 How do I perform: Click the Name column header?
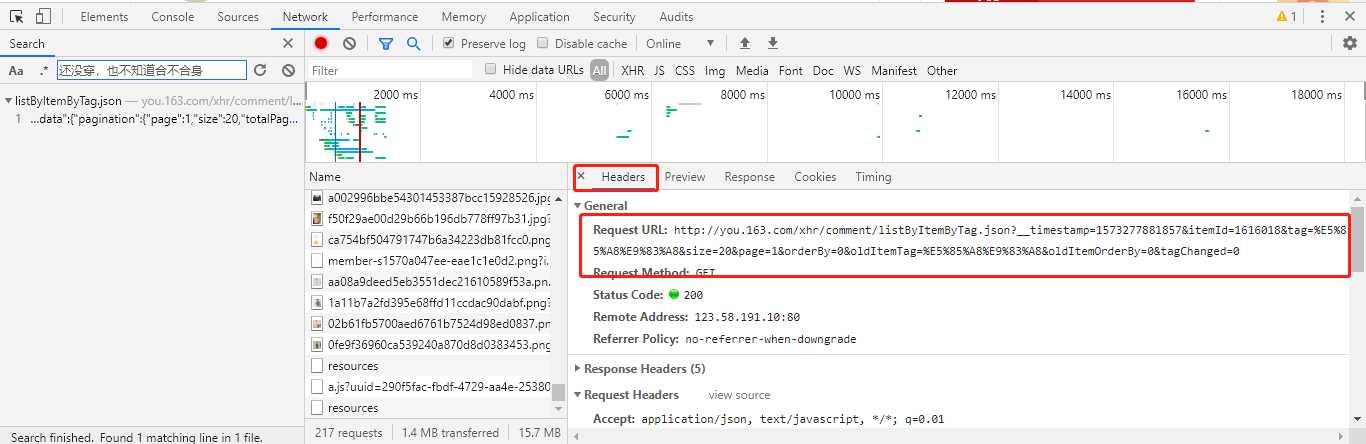[435, 176]
